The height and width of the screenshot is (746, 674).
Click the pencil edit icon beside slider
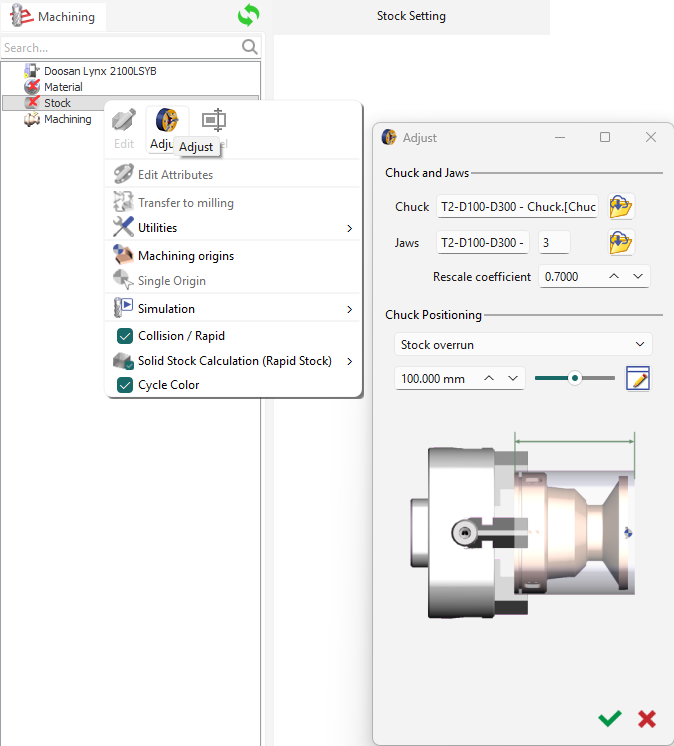click(x=637, y=378)
